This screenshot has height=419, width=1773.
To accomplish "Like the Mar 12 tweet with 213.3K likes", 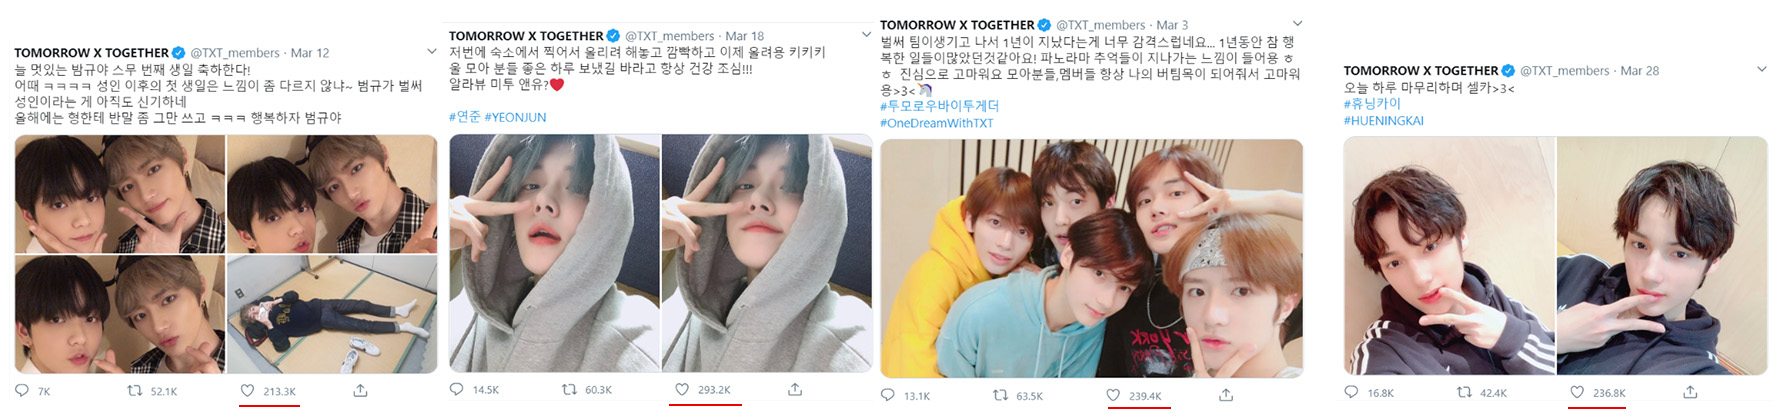I will [x=248, y=391].
